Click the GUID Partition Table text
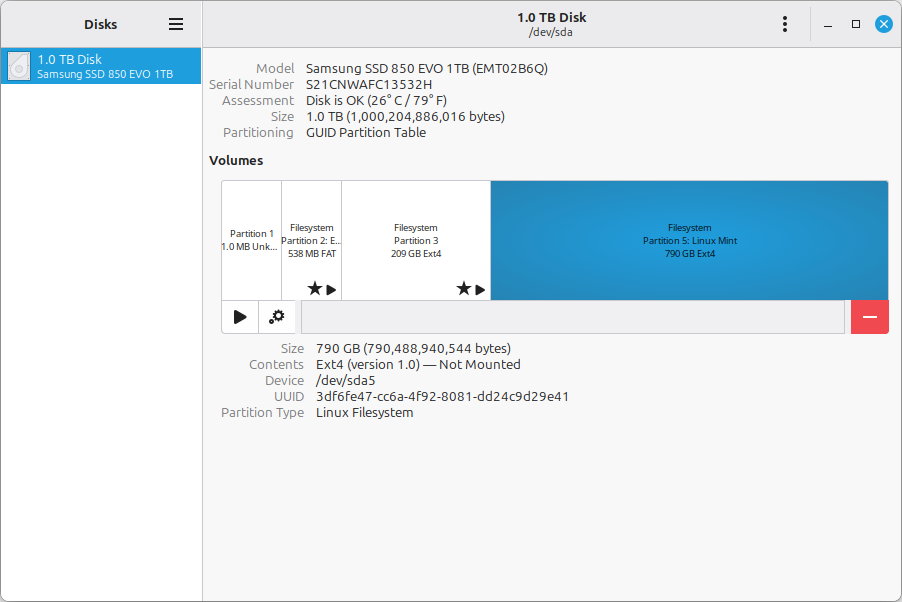 click(366, 133)
